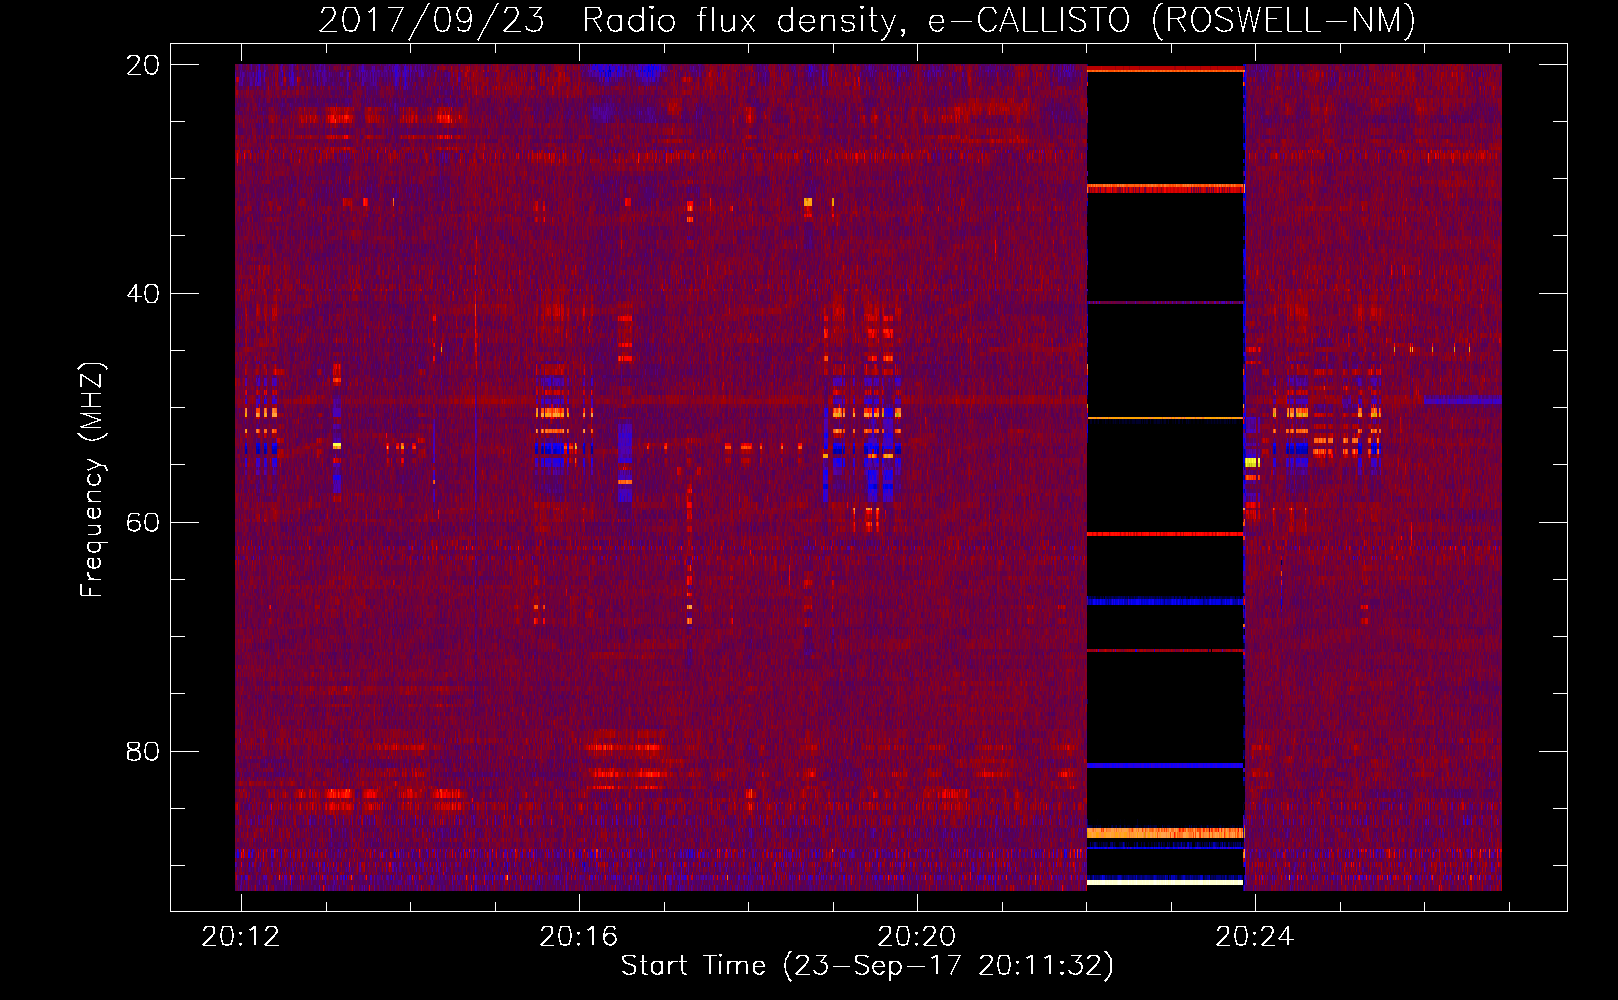
Task: Select the 'e-CALLISTO (ROSWELL-NM)' title text
Action: coord(1172,20)
